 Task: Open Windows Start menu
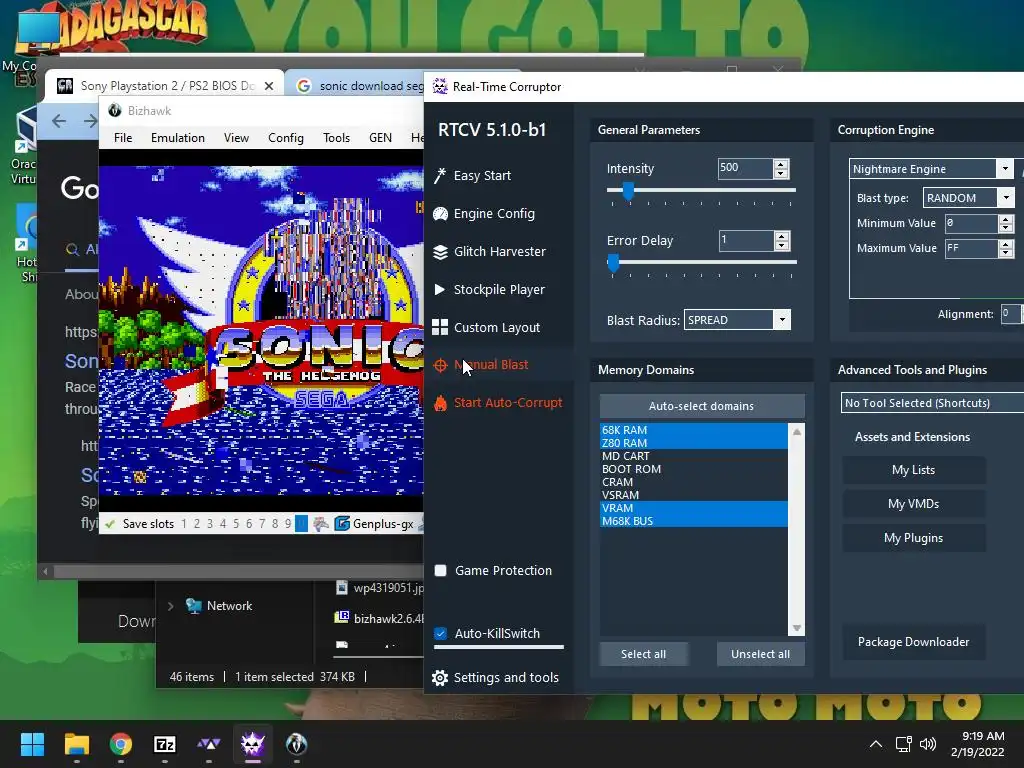pyautogui.click(x=32, y=744)
